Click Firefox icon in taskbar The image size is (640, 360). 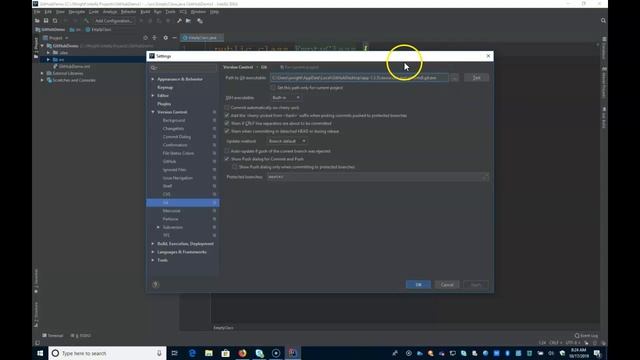(242, 353)
